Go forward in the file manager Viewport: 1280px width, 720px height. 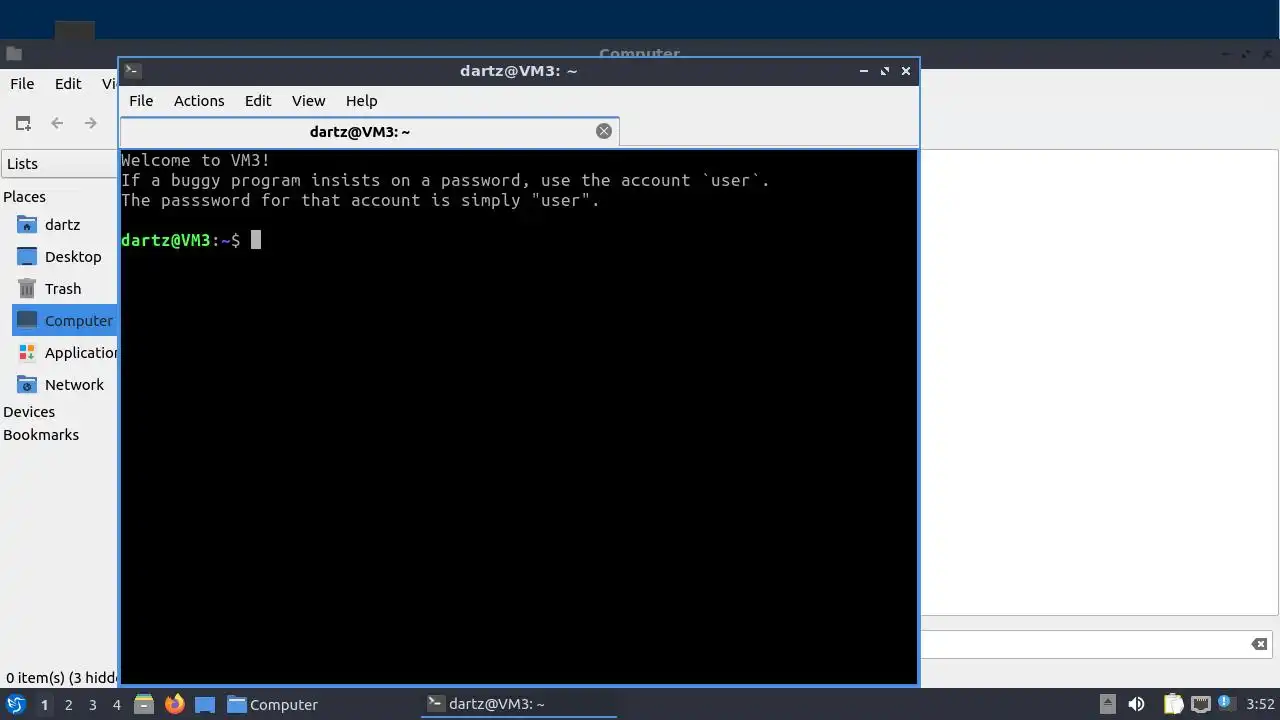(x=91, y=123)
